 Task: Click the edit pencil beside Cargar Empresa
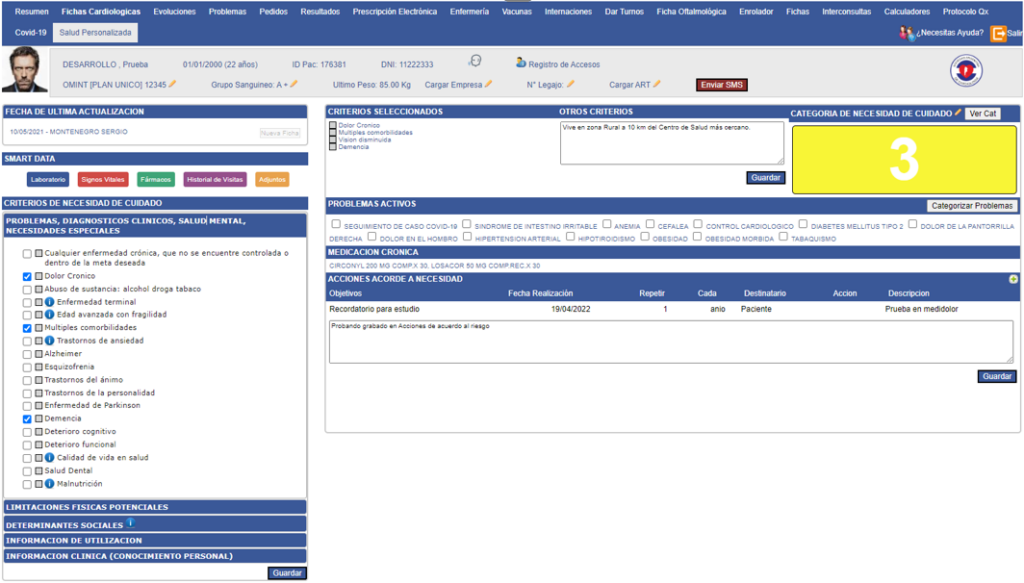tap(489, 85)
